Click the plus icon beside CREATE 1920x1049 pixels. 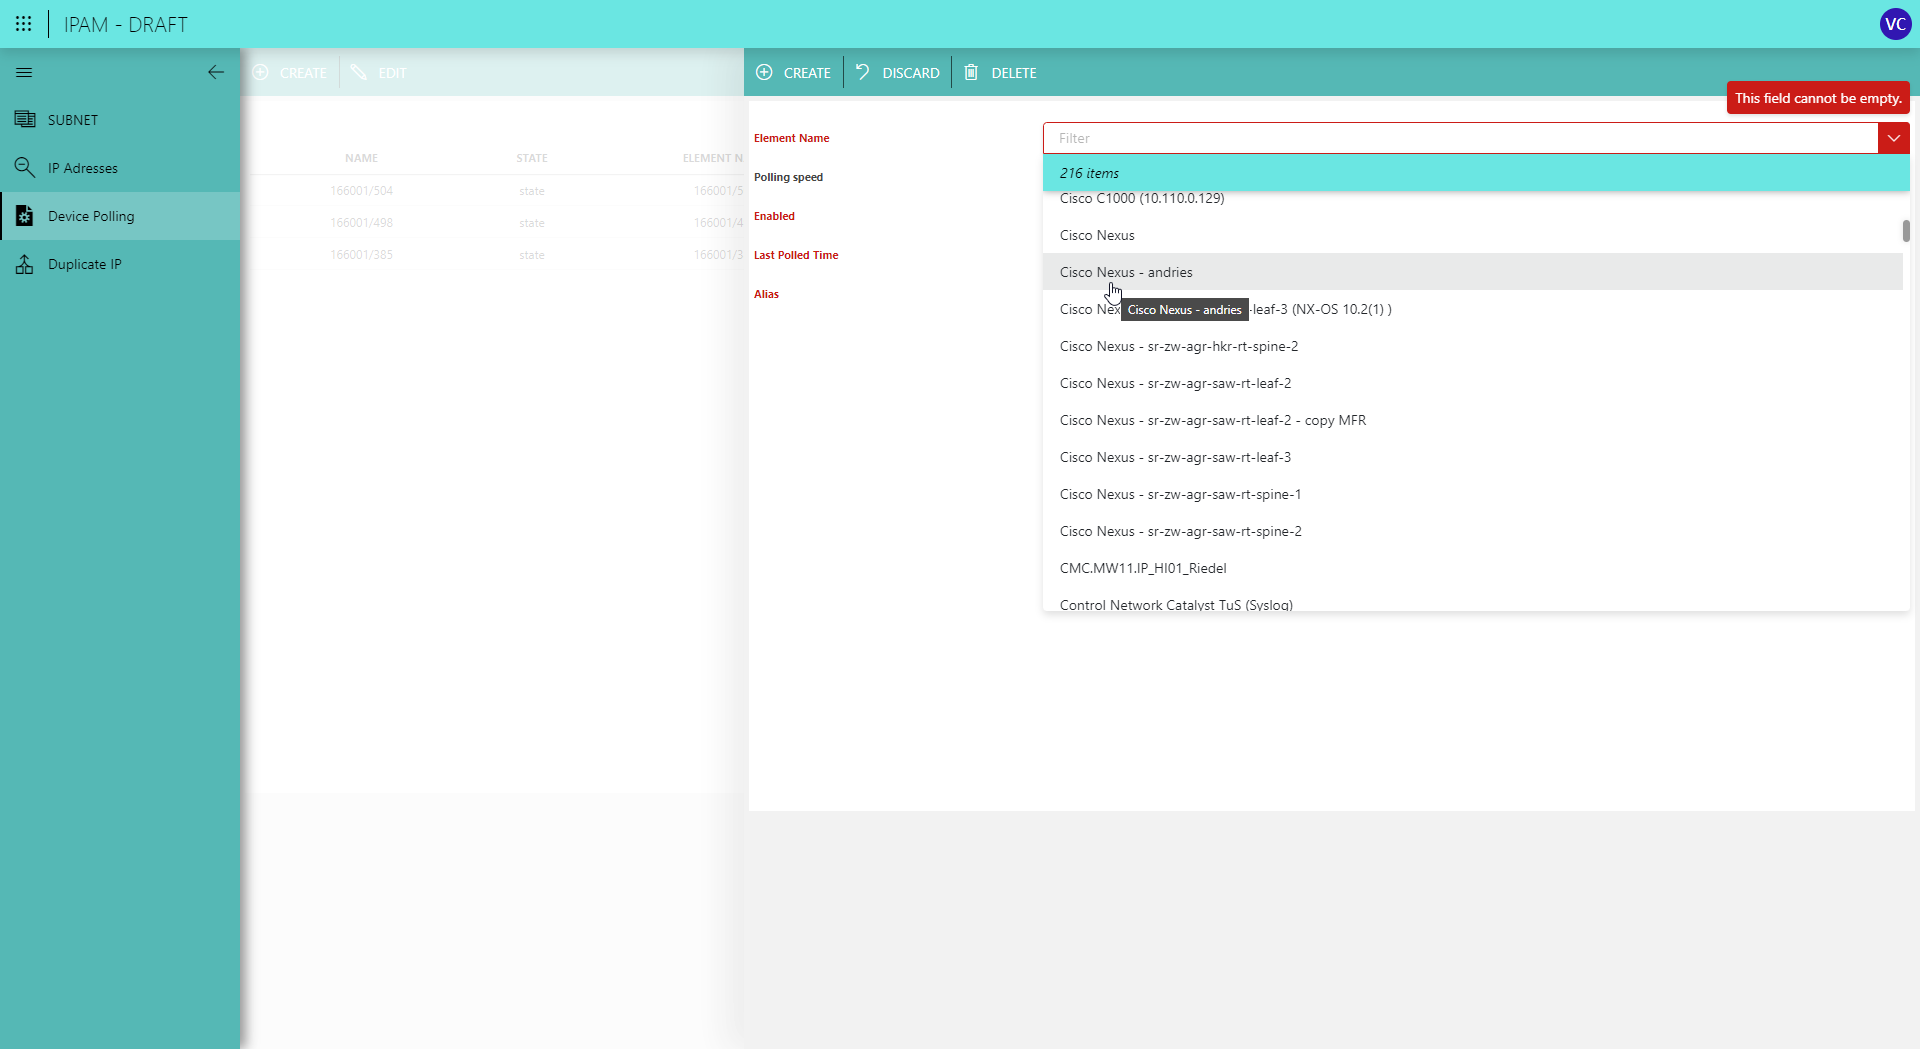(764, 72)
